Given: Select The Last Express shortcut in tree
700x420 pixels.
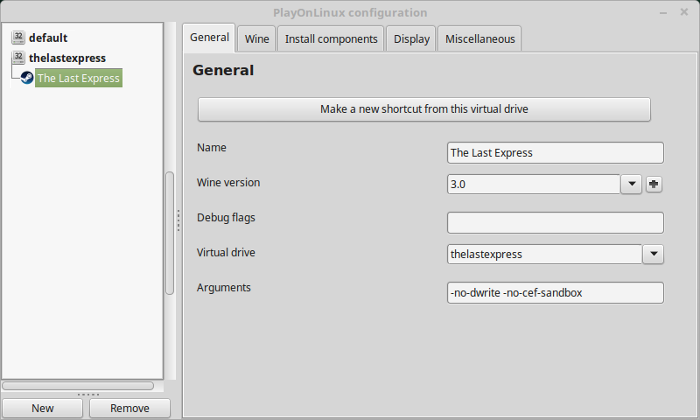Looking at the screenshot, I should (x=79, y=78).
